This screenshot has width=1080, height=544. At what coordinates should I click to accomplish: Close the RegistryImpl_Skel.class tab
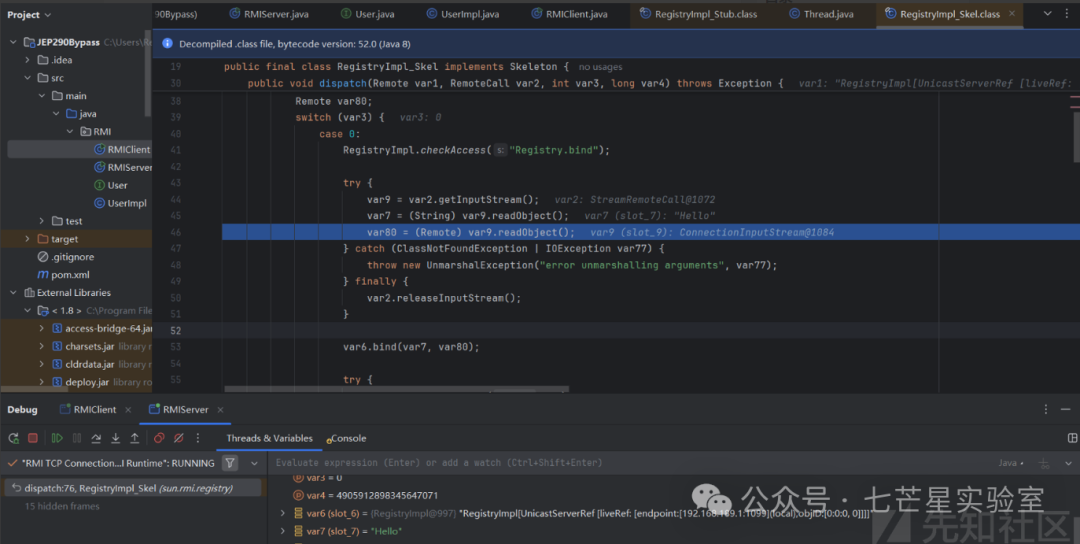(1012, 14)
